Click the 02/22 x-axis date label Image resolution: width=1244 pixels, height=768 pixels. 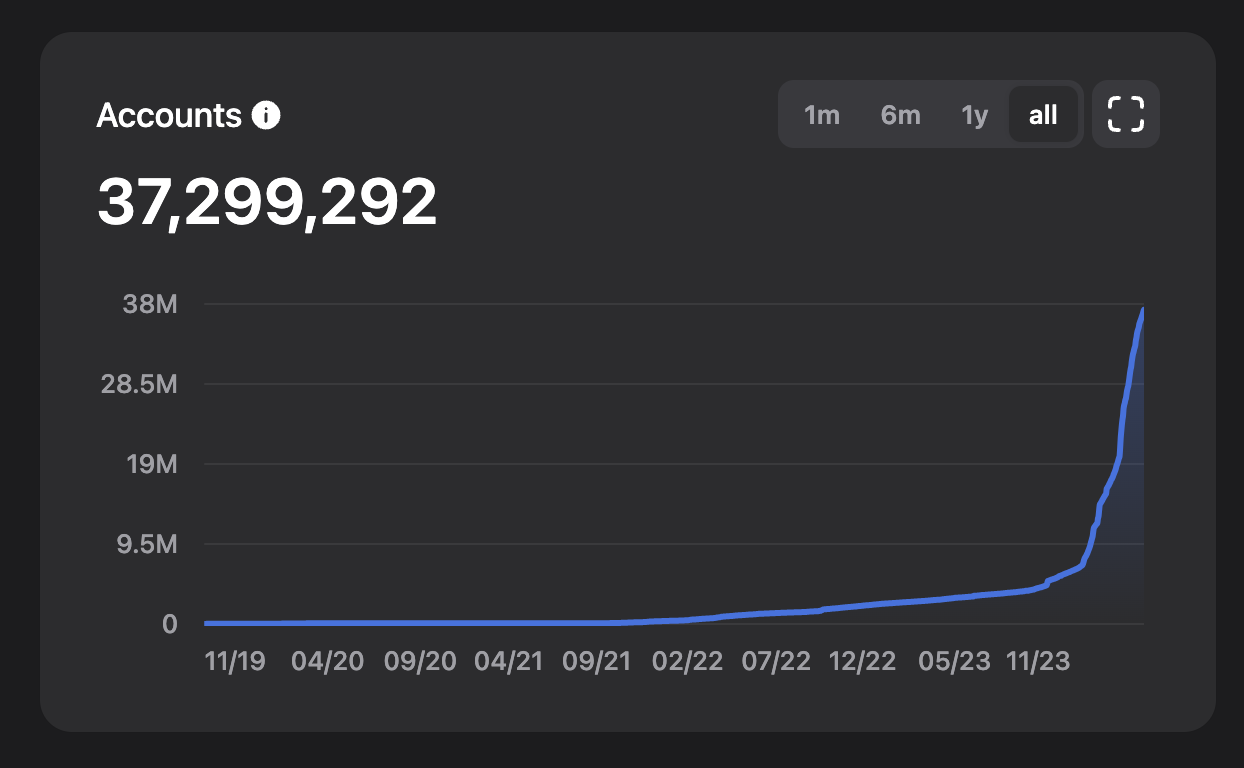(x=686, y=662)
